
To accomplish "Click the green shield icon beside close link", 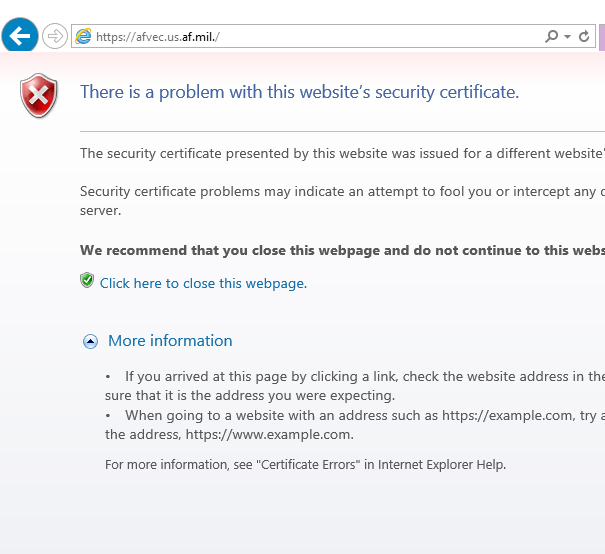I will tap(87, 281).
